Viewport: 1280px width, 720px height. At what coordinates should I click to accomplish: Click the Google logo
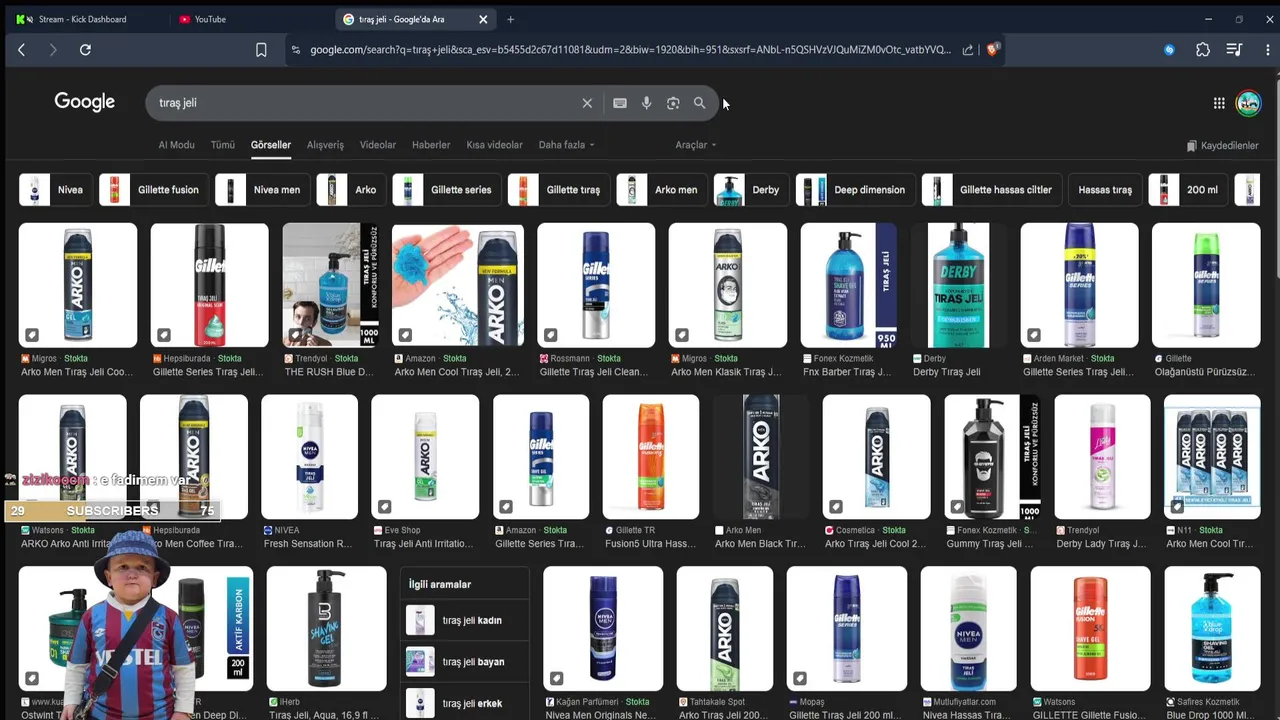84,102
